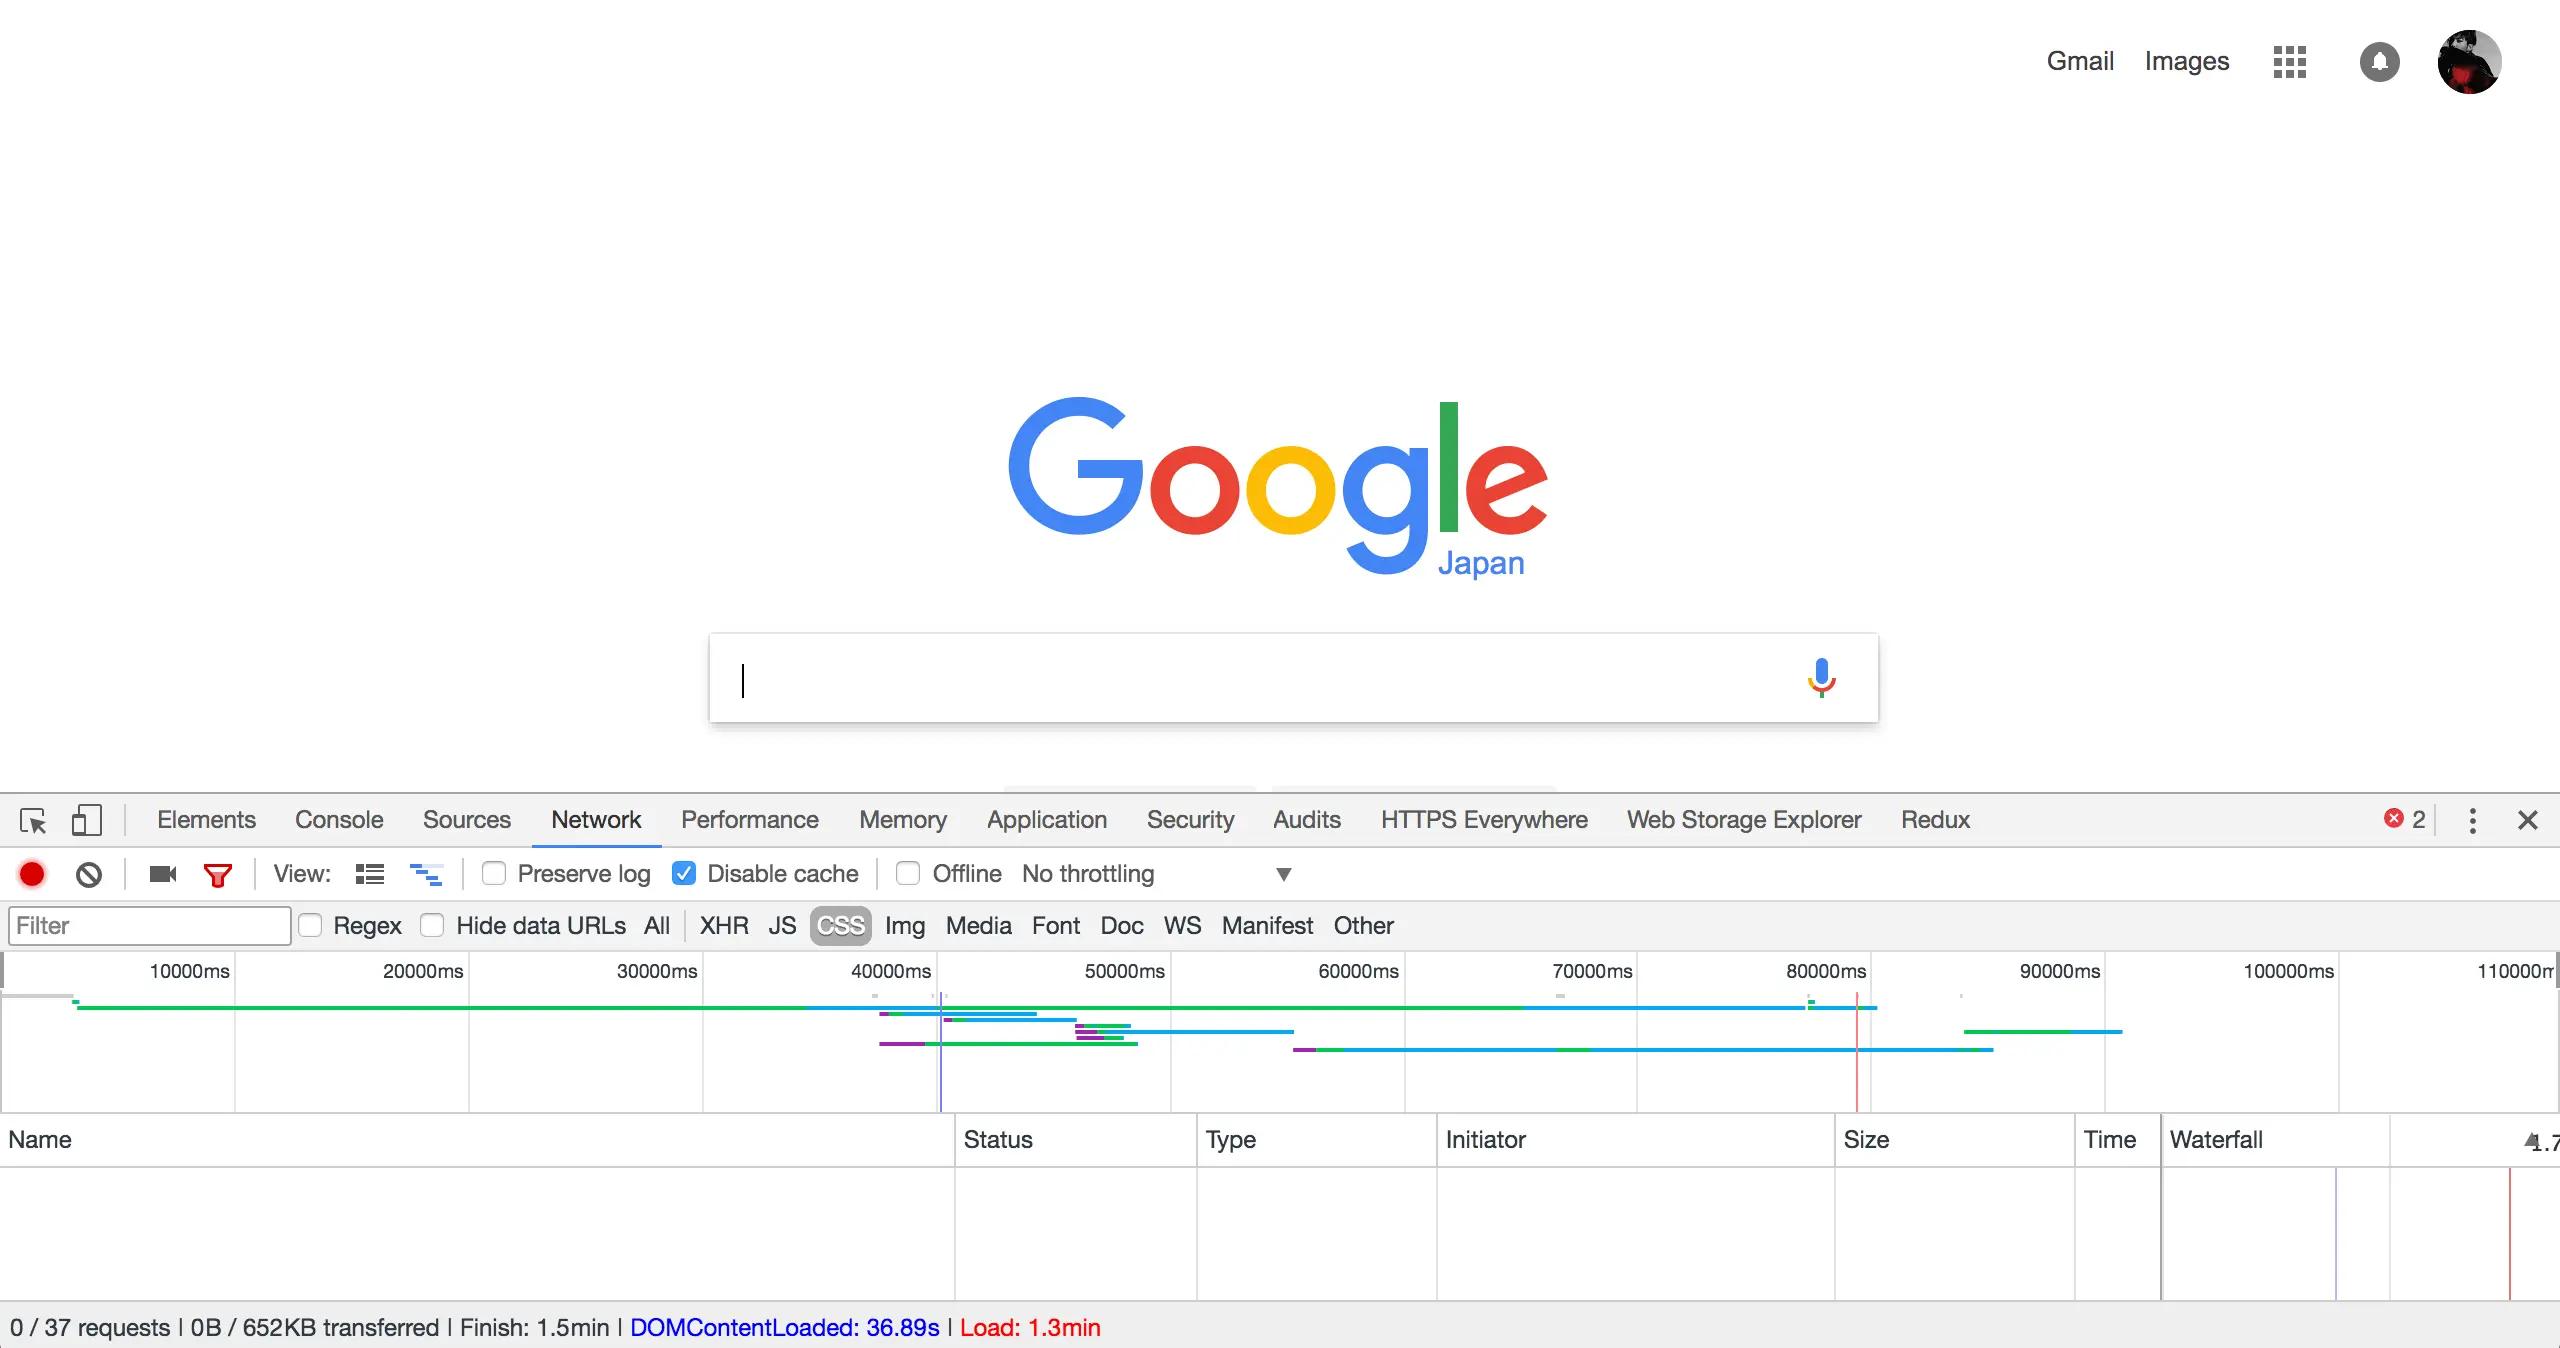Open the HTTPS Everywhere panel tab
2560x1348 pixels.
coord(1483,820)
